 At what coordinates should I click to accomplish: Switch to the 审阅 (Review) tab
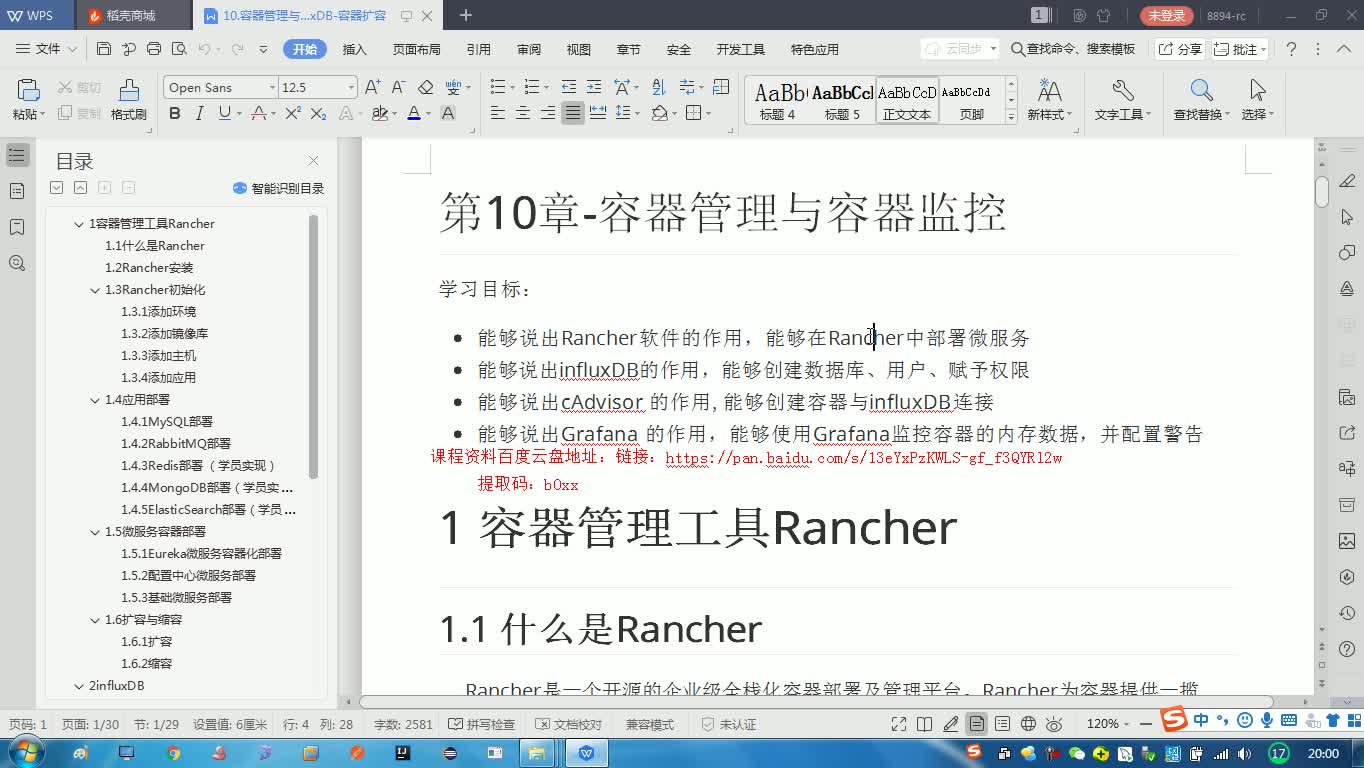coord(529,49)
